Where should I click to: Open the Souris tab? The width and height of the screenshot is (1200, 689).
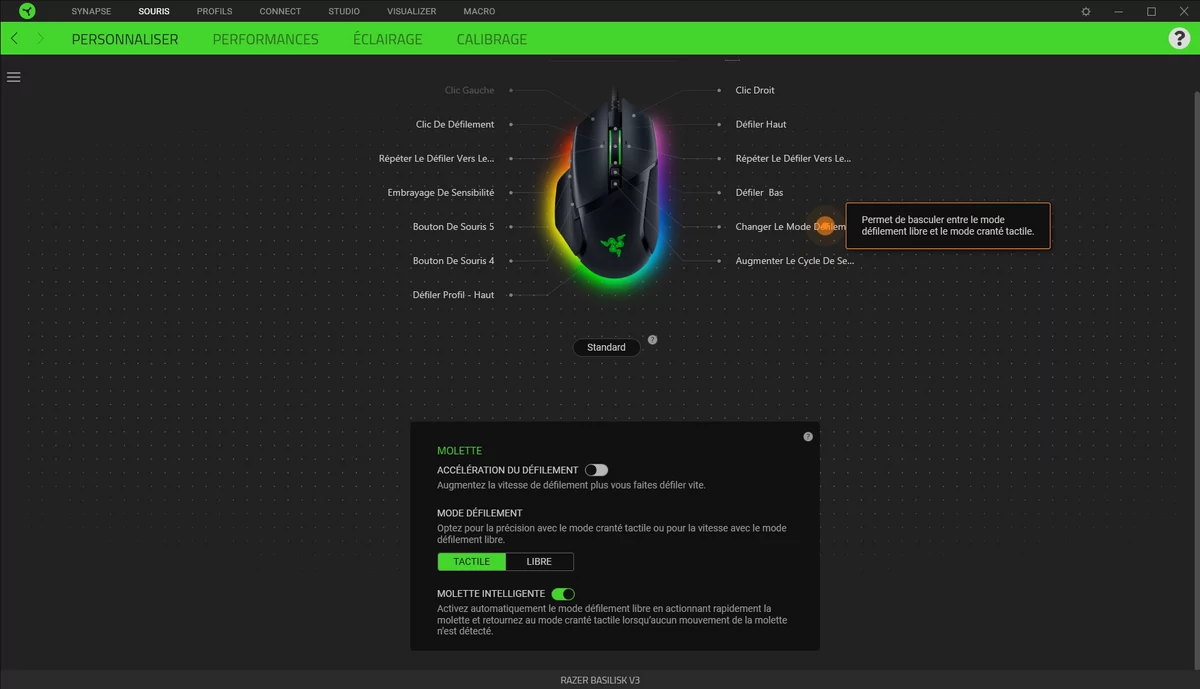[x=154, y=11]
